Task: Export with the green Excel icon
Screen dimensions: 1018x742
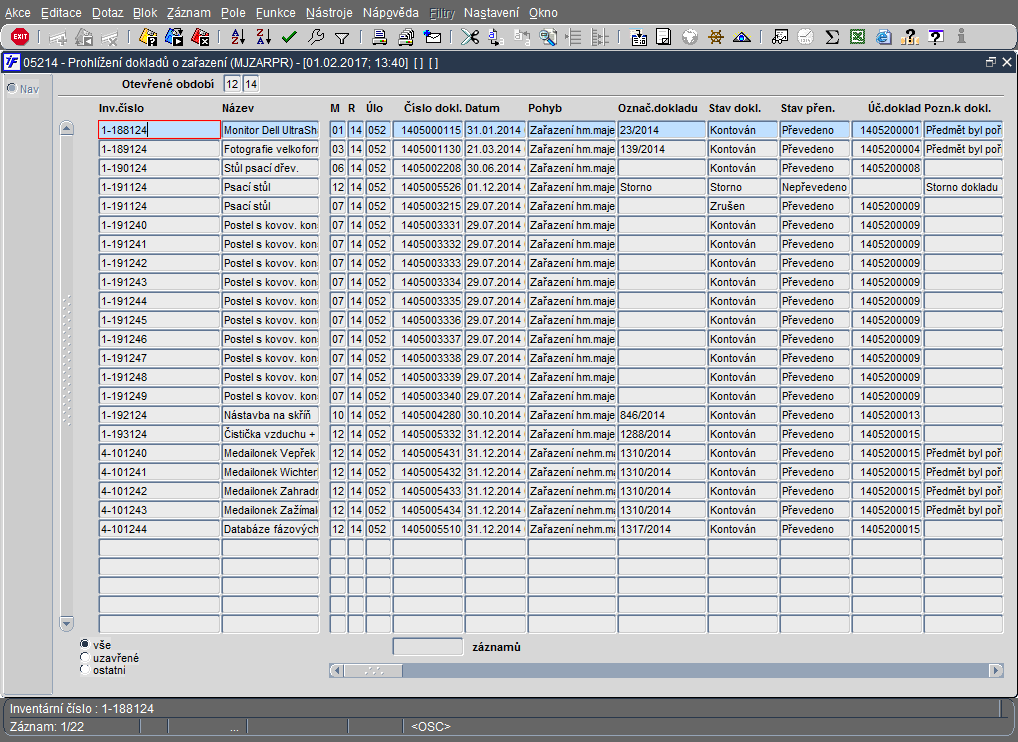Action: tap(857, 37)
